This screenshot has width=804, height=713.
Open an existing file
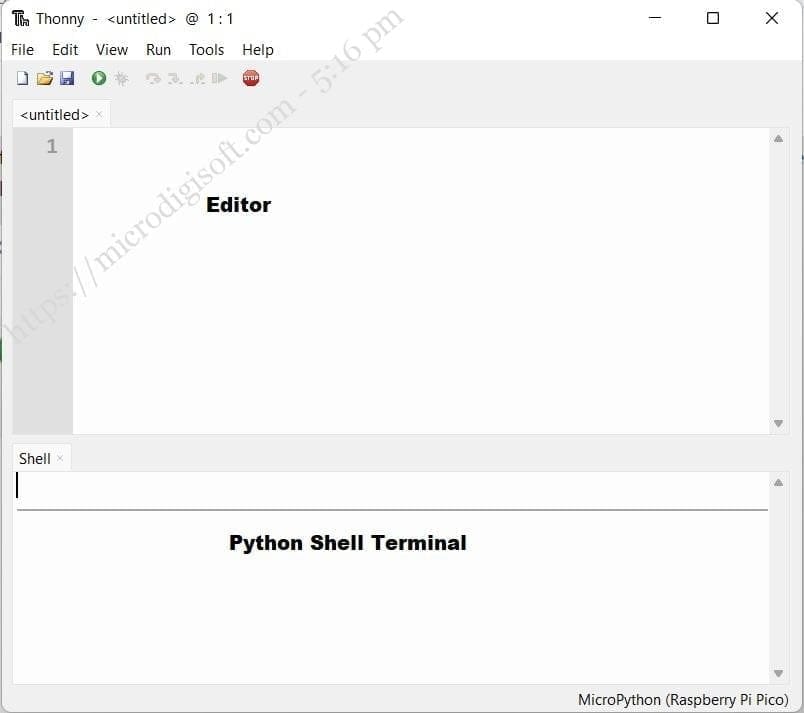click(x=45, y=77)
